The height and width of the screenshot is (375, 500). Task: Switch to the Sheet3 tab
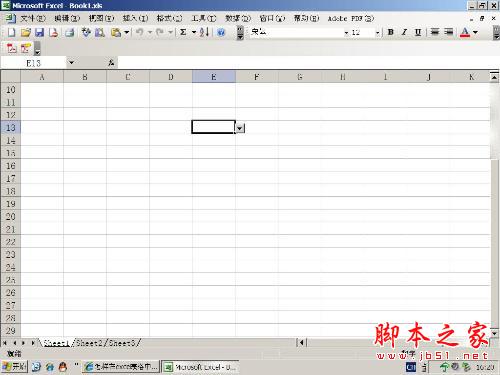[122, 343]
